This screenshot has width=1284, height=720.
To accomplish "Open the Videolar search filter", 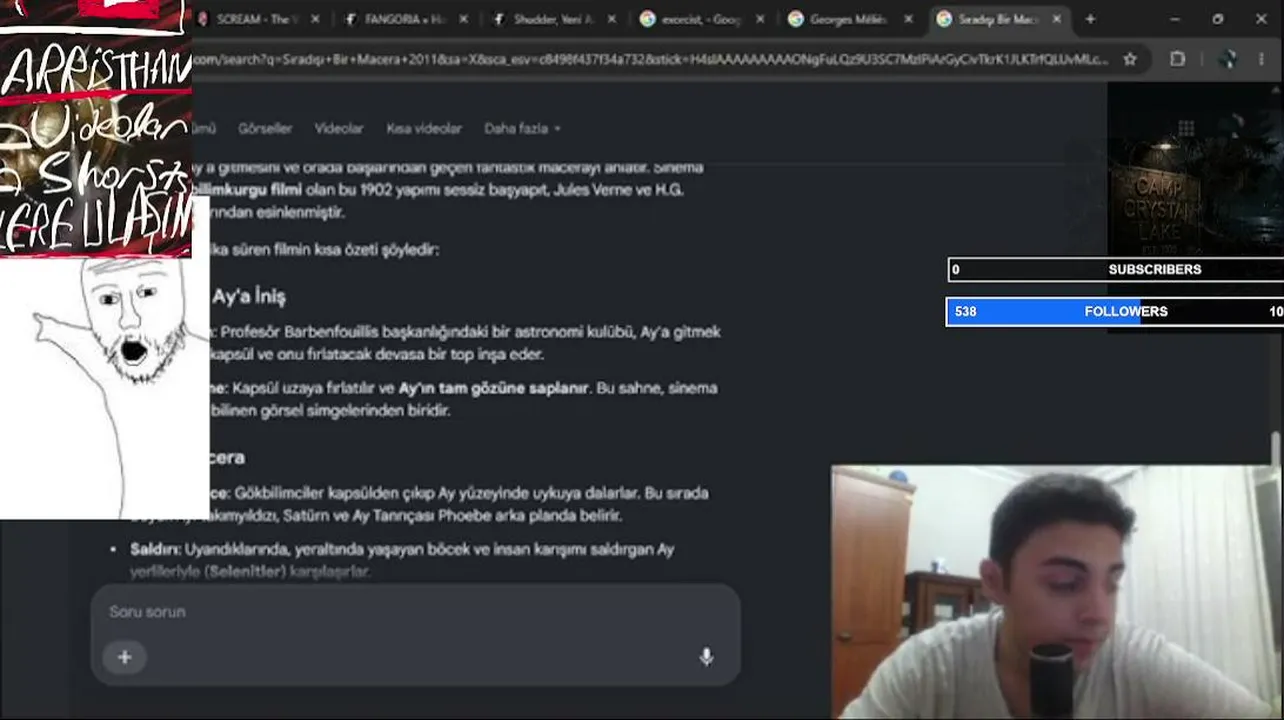I will tap(339, 128).
